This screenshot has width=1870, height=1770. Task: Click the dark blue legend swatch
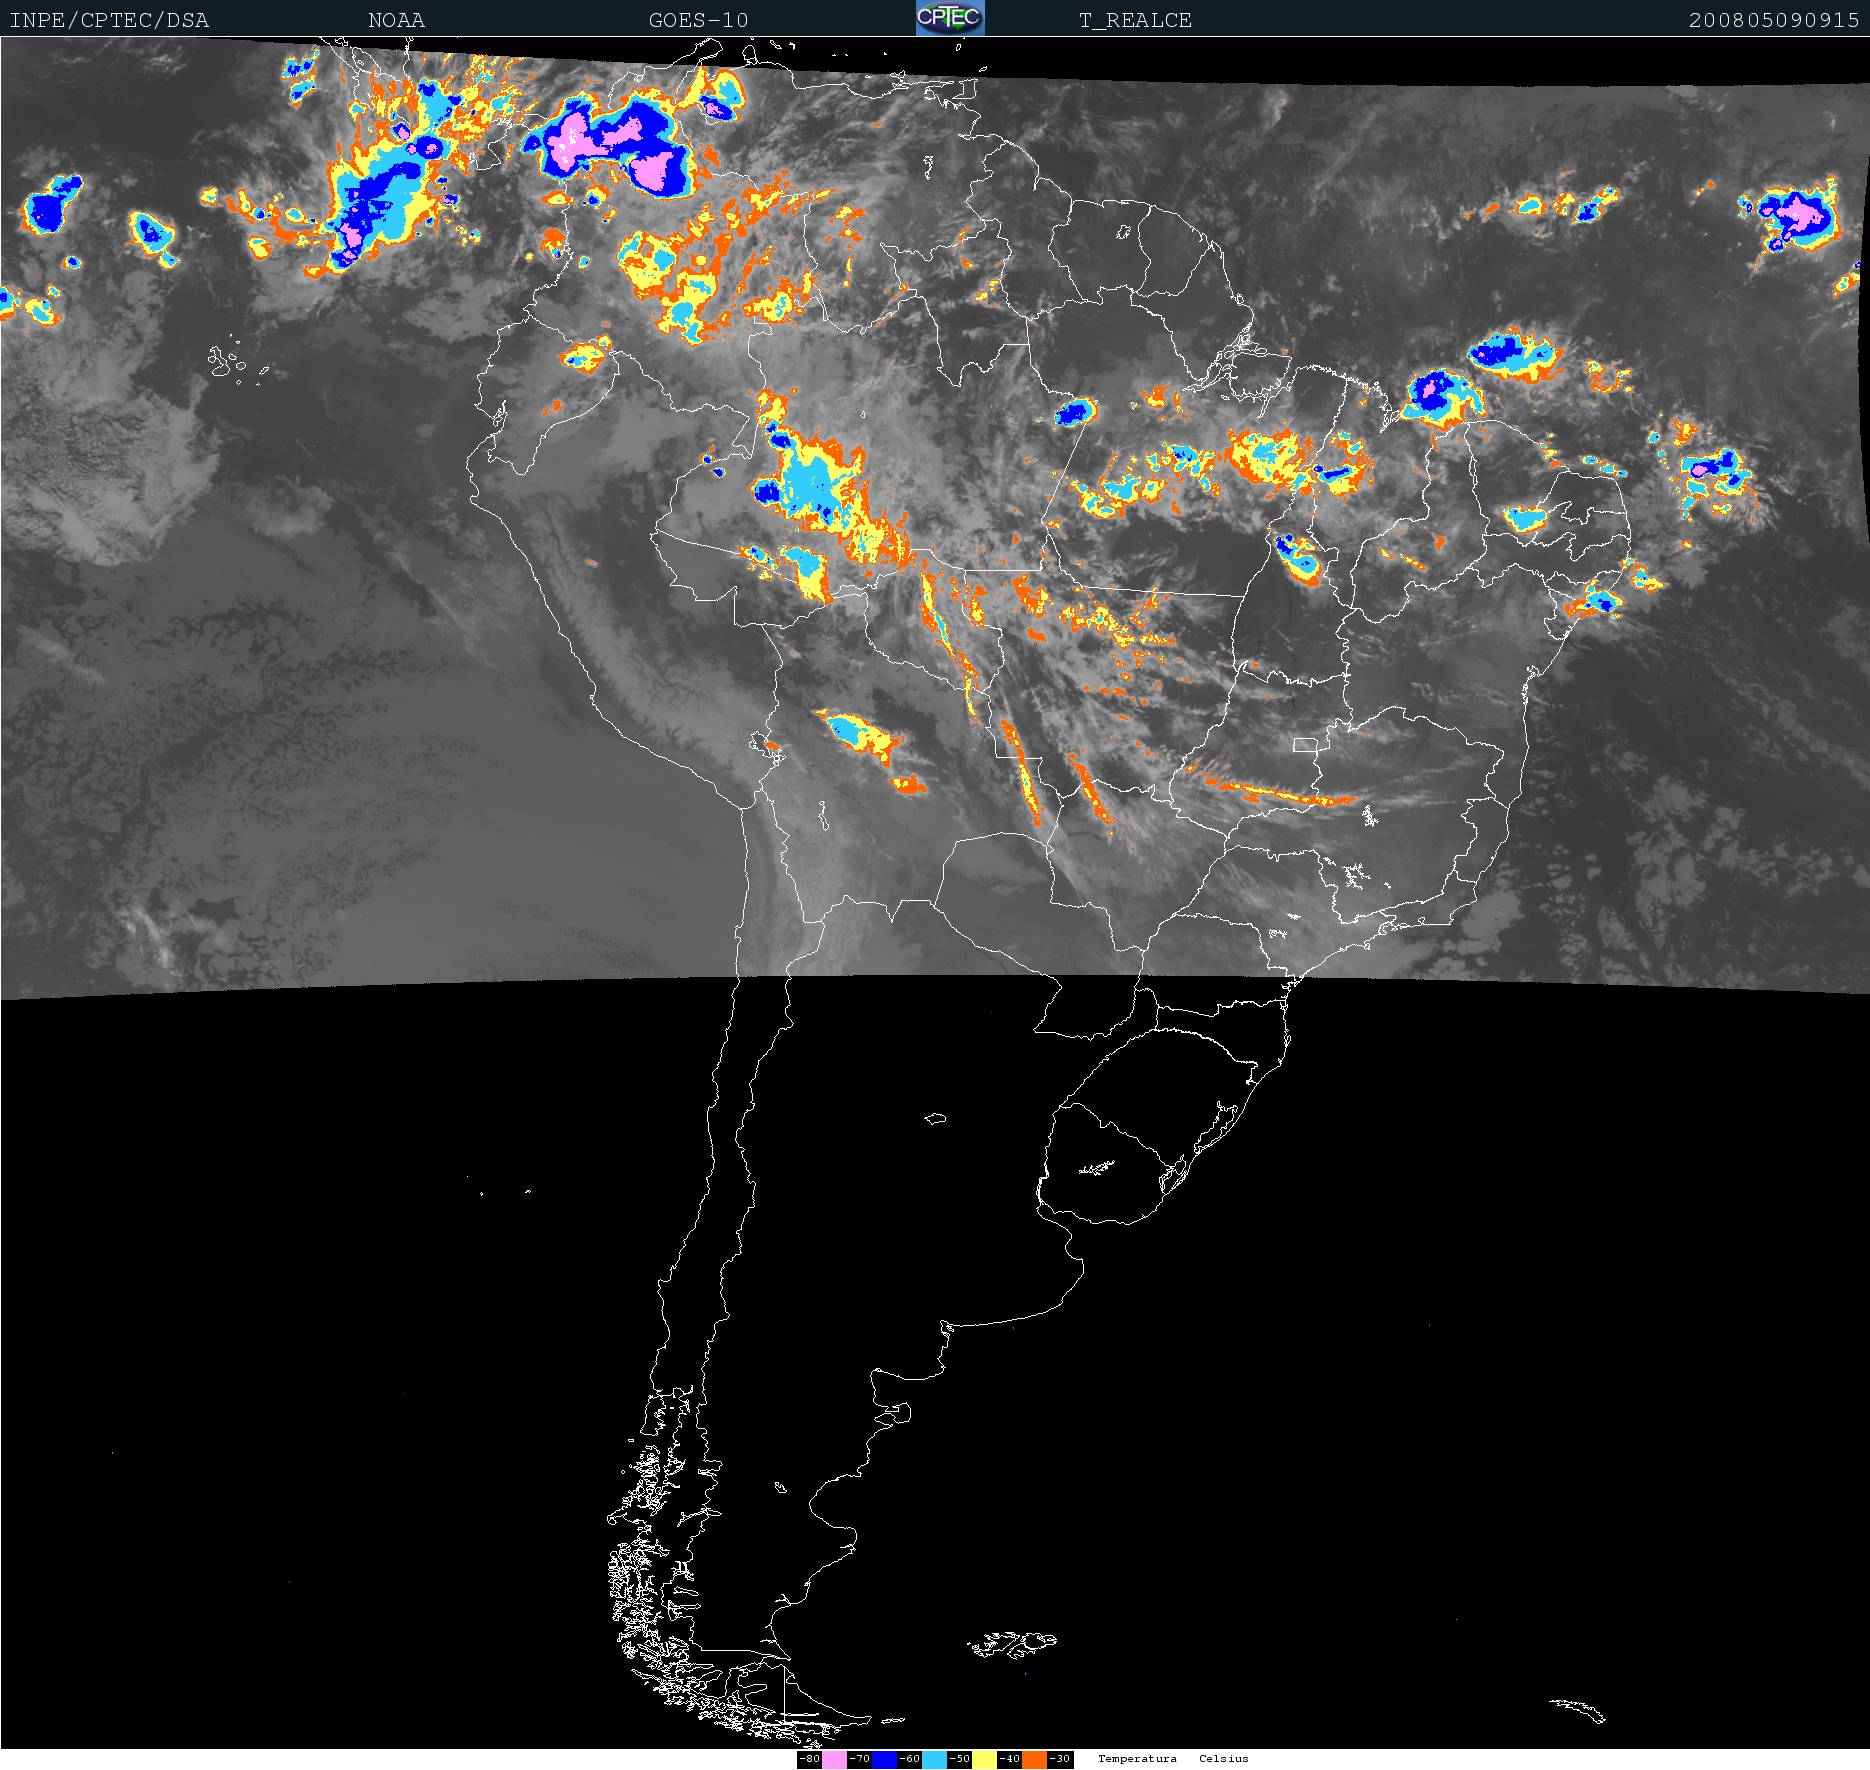[884, 1759]
